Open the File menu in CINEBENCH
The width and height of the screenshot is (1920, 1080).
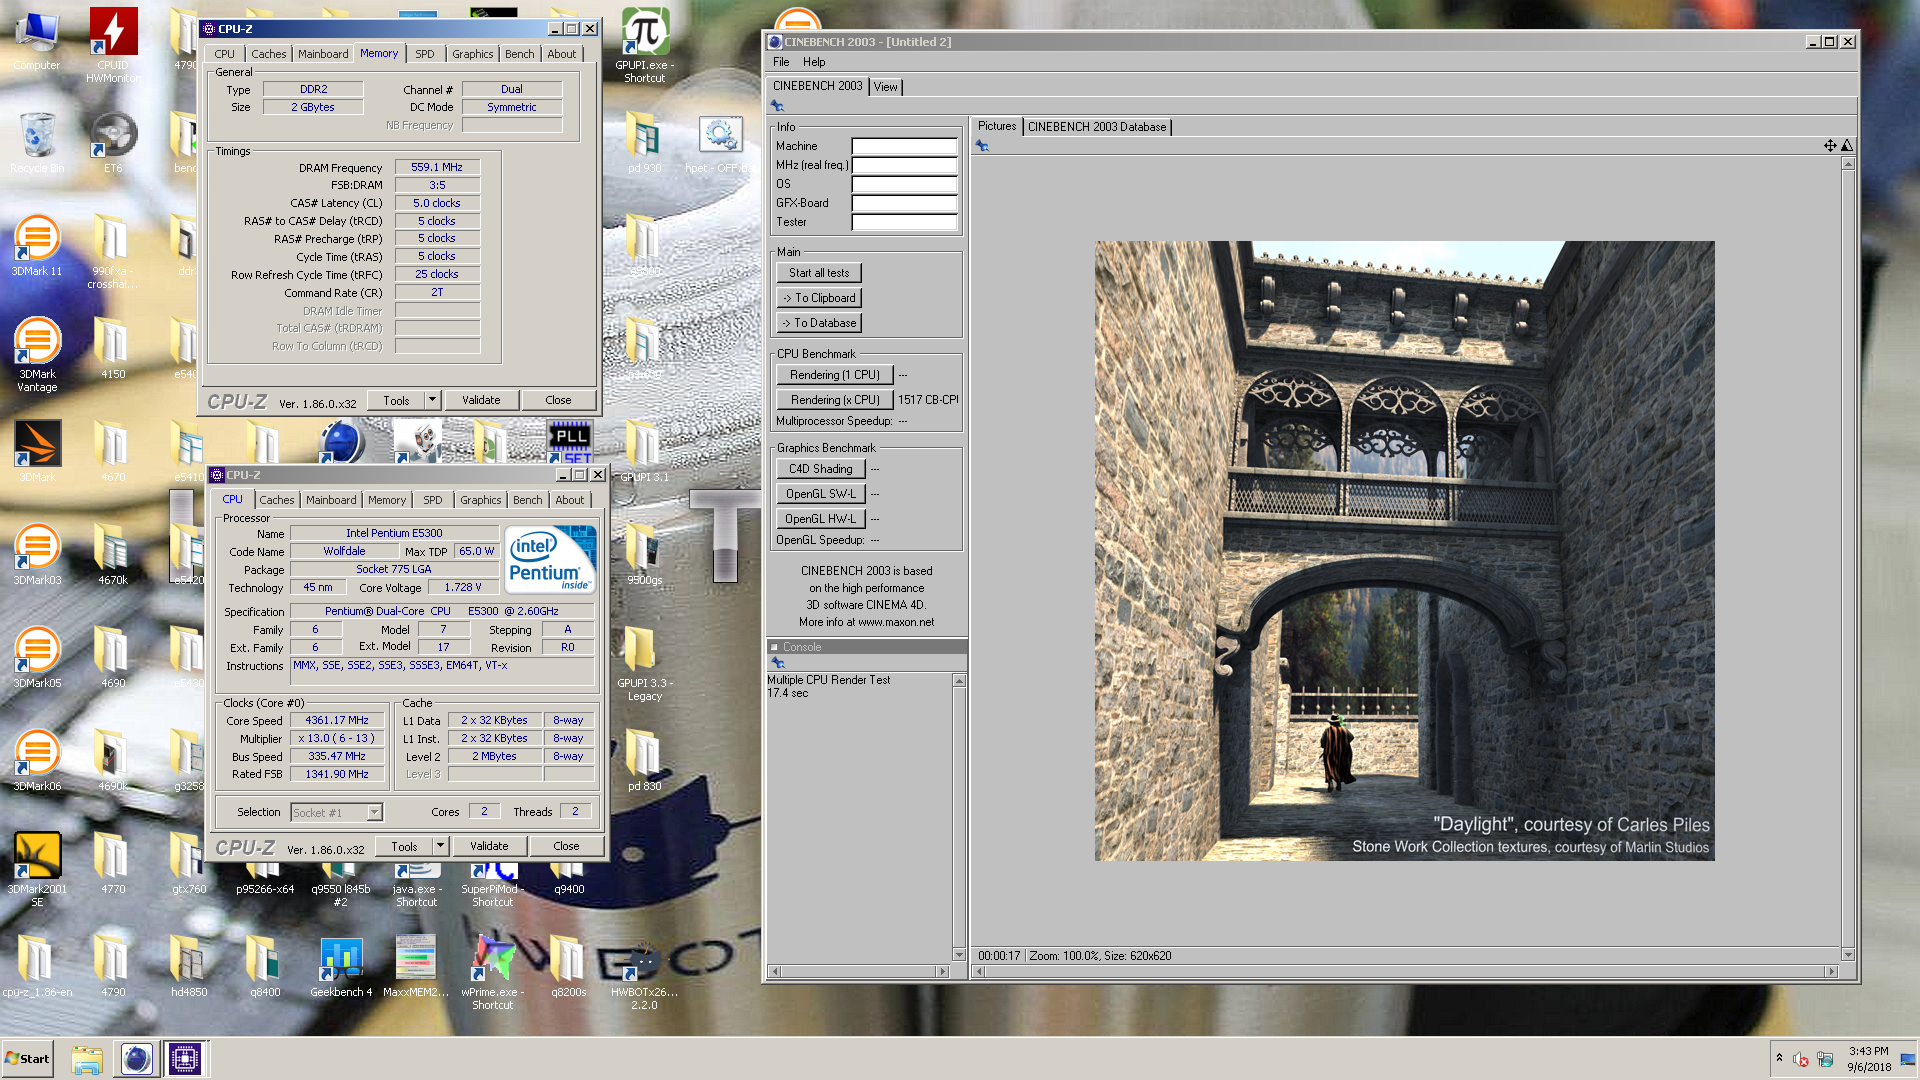781,62
